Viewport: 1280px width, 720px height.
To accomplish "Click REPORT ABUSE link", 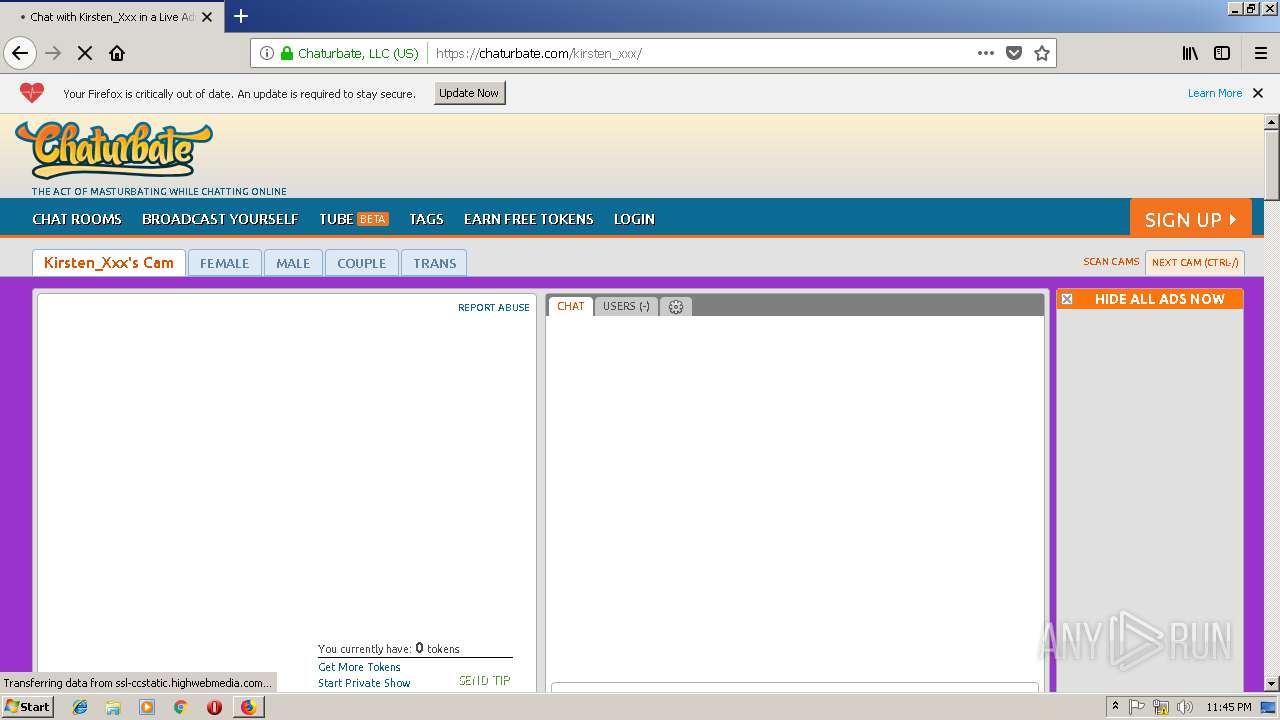I will point(494,308).
